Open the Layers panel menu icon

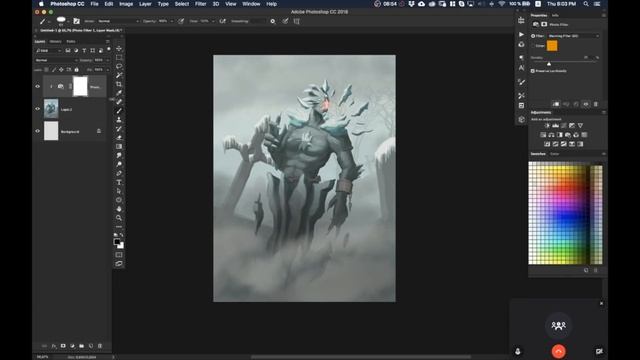click(x=108, y=41)
